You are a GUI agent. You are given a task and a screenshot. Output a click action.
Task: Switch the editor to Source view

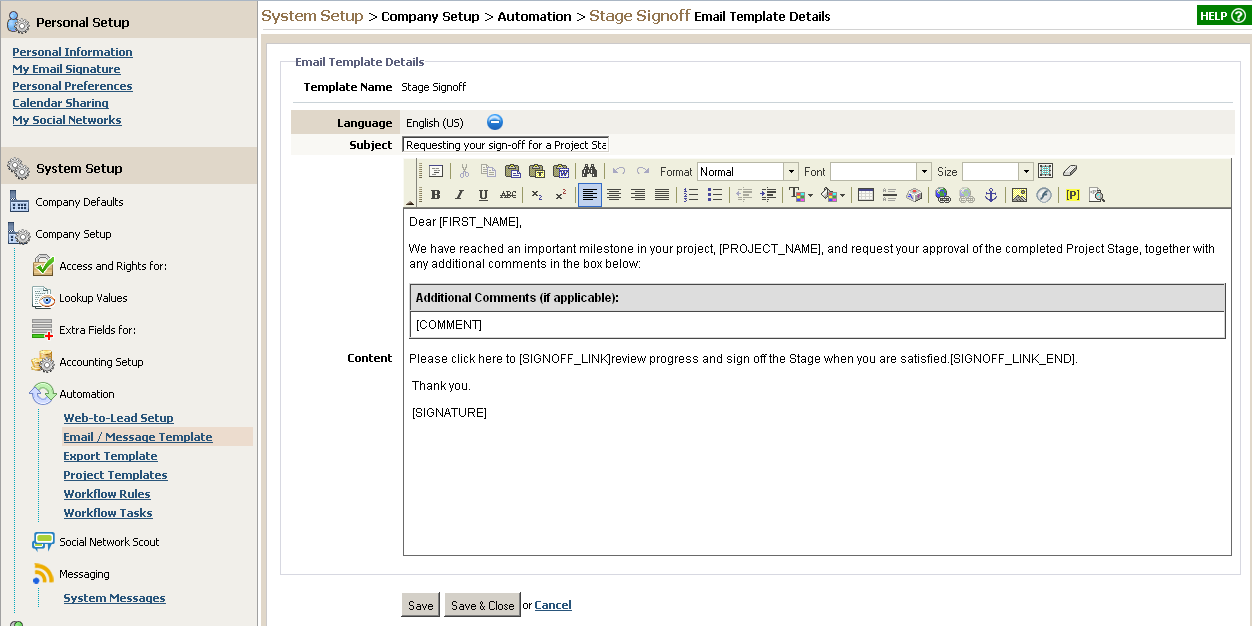(436, 171)
